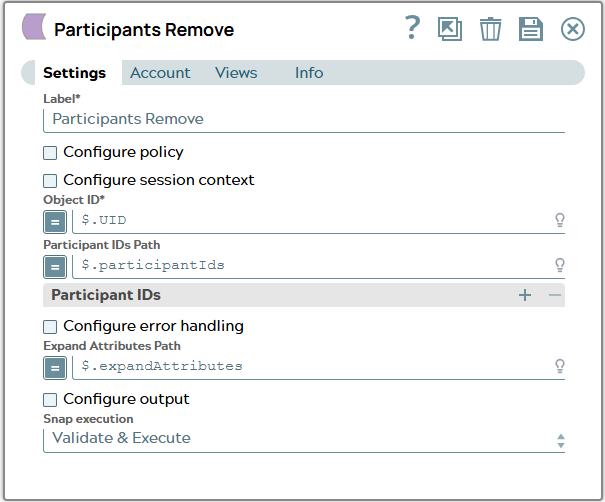
Task: Switch to the Account tab
Action: 160,73
